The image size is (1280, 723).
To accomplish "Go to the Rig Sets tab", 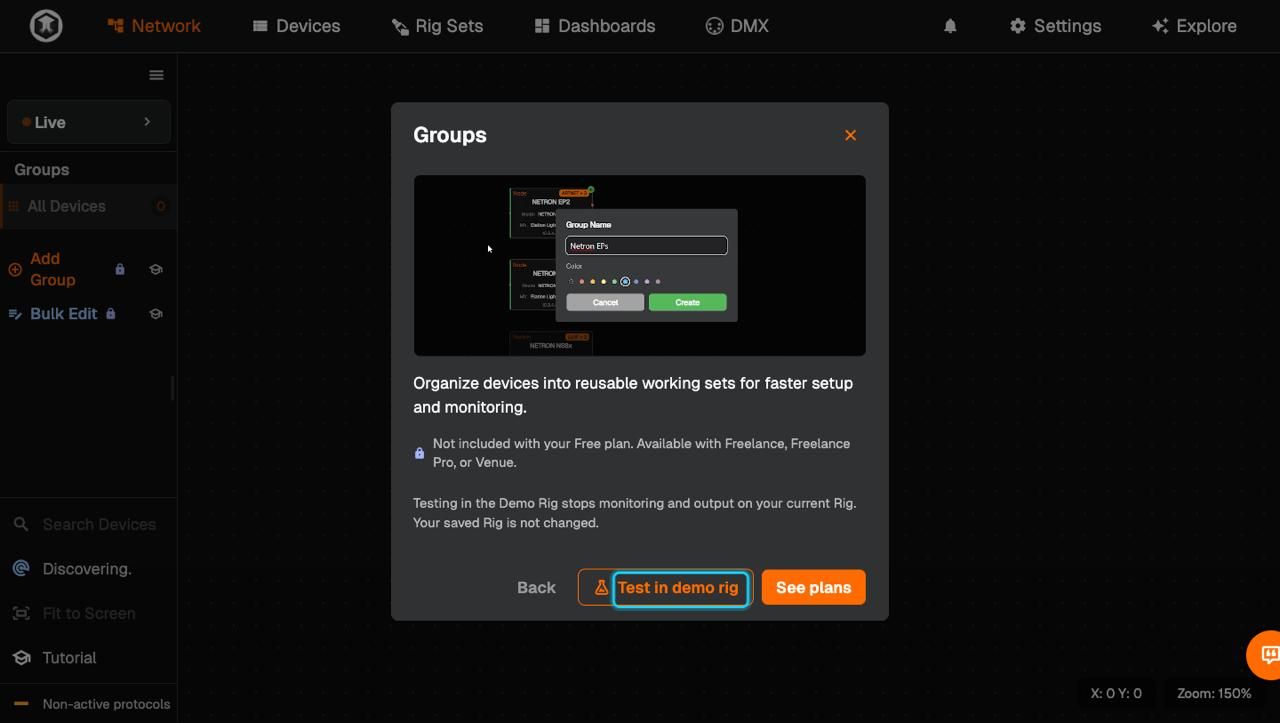I will (437, 26).
